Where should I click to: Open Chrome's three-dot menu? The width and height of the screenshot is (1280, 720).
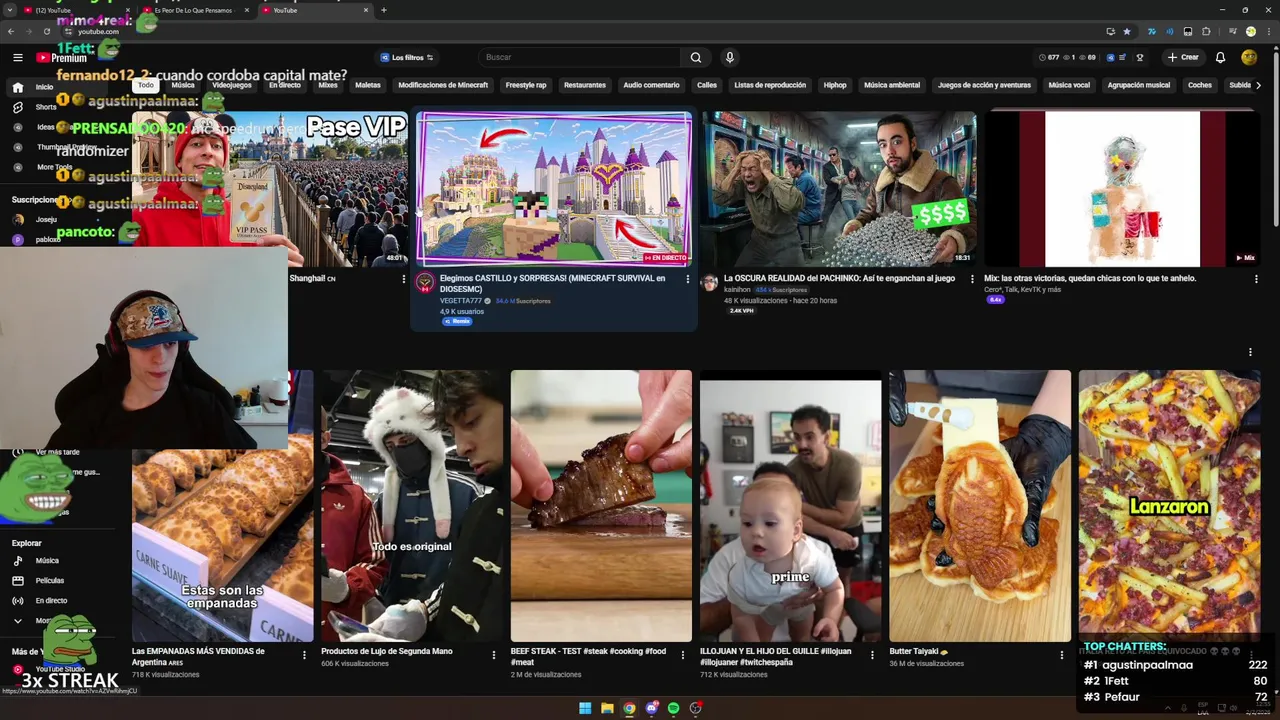tap(1269, 31)
